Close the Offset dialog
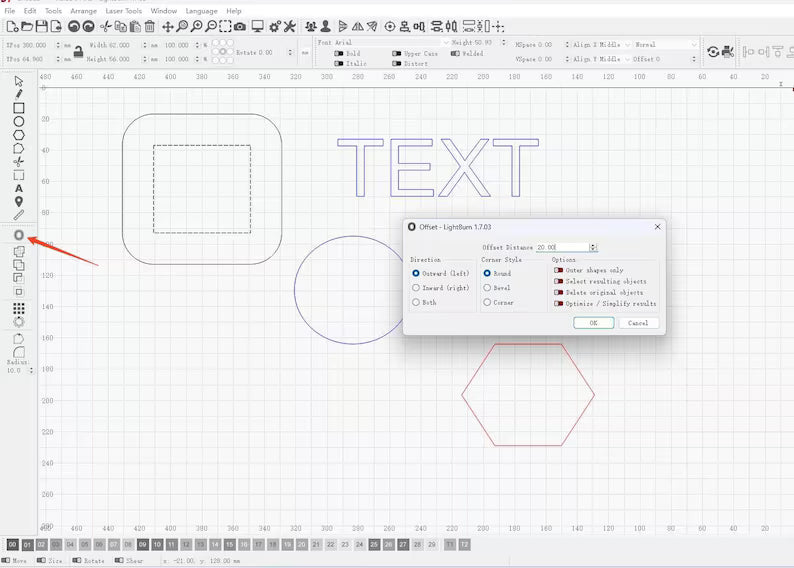Screen dimensions: 794x568 [x=657, y=227]
